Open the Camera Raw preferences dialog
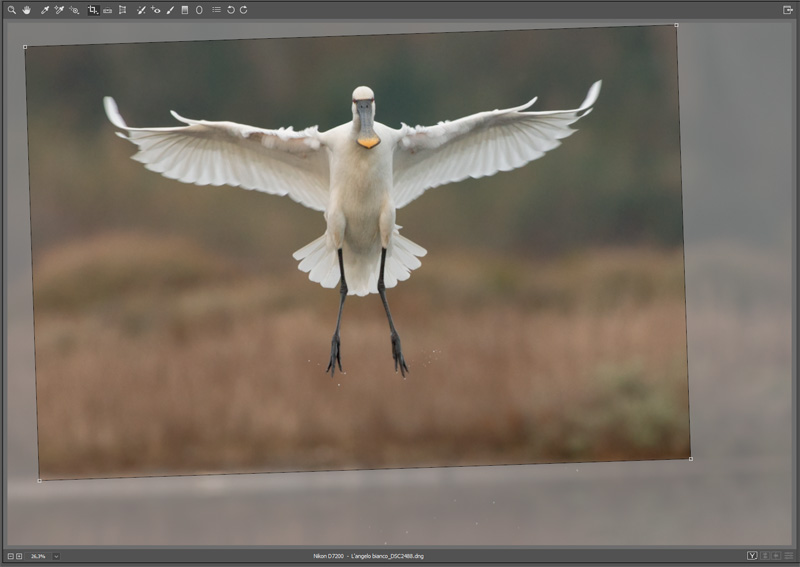The image size is (800, 567). click(216, 10)
